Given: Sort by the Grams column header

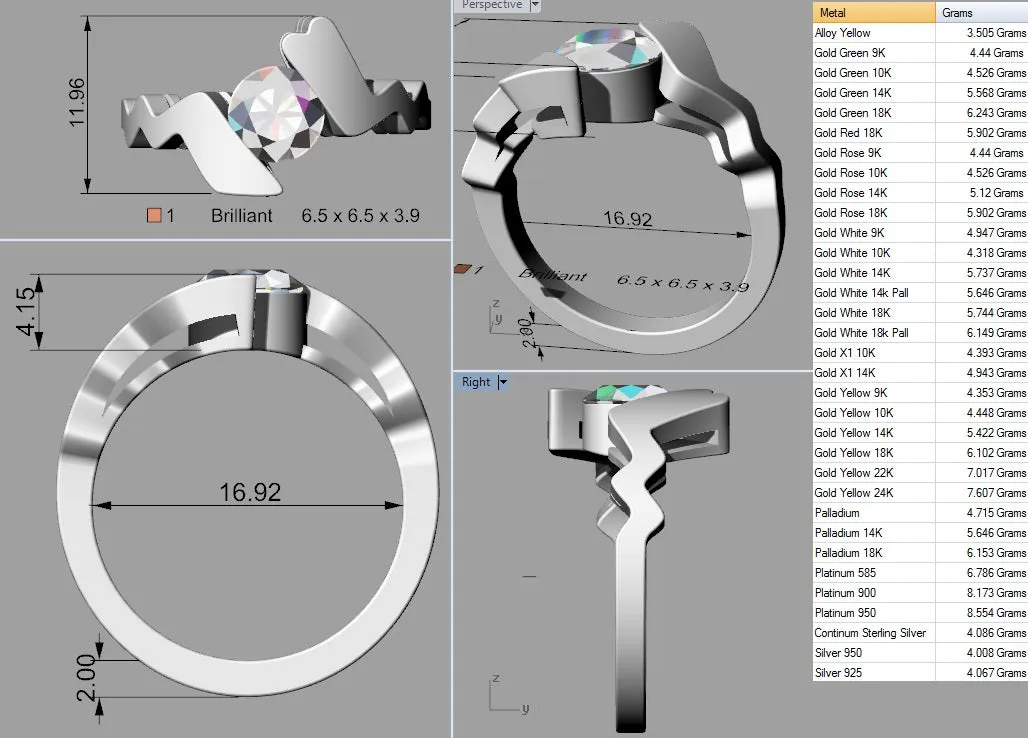Looking at the screenshot, I should pyautogui.click(x=982, y=12).
